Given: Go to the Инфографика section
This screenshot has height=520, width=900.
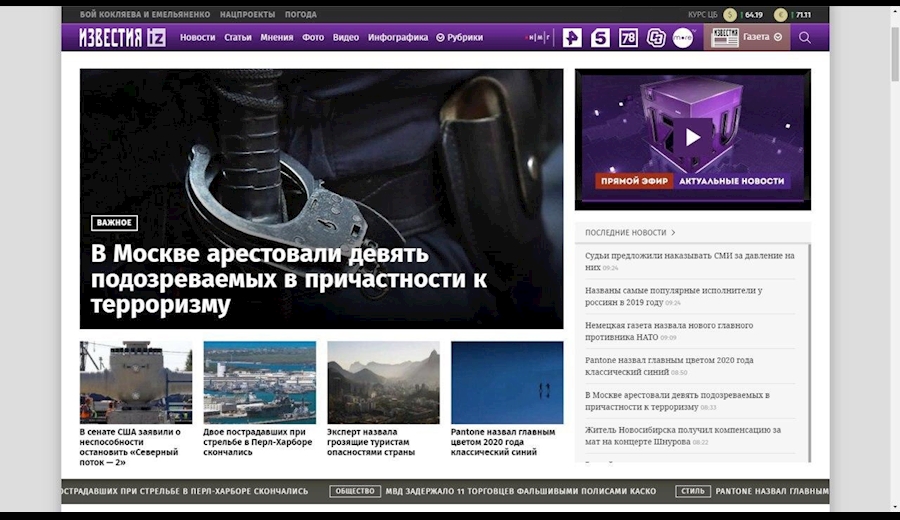Looking at the screenshot, I should (x=397, y=38).
